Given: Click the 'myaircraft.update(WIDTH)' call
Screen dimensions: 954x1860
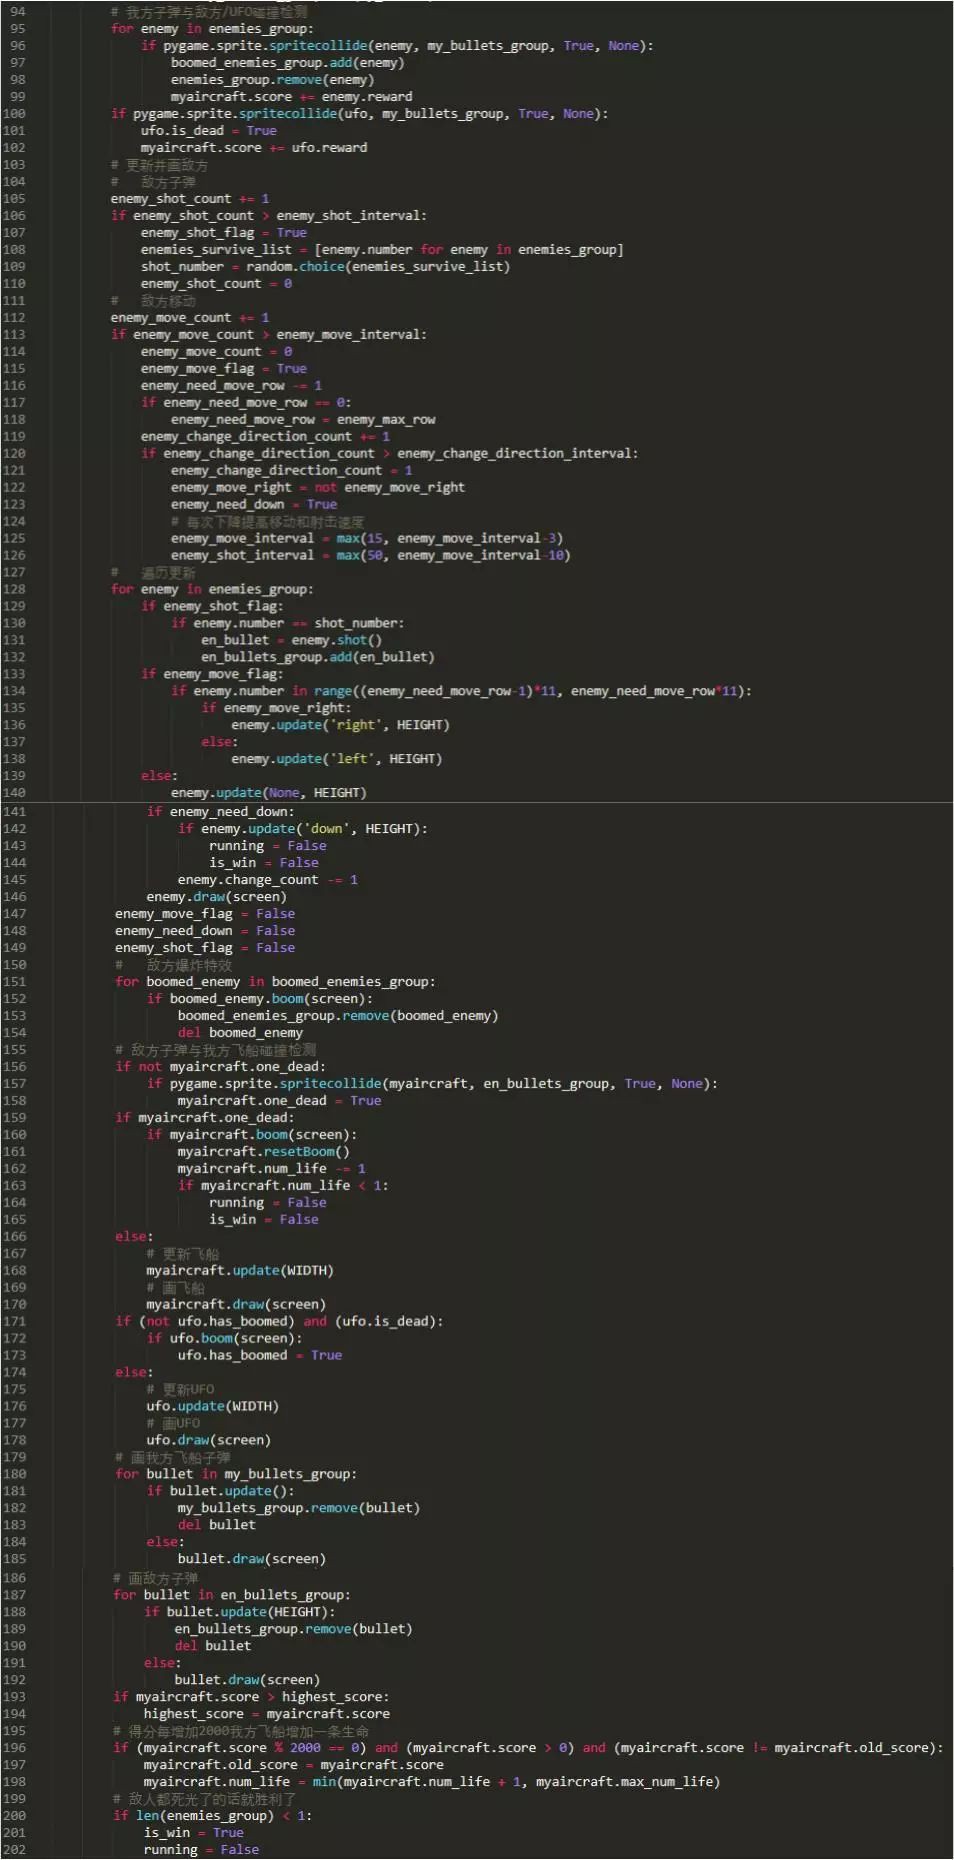Looking at the screenshot, I should click(240, 1271).
